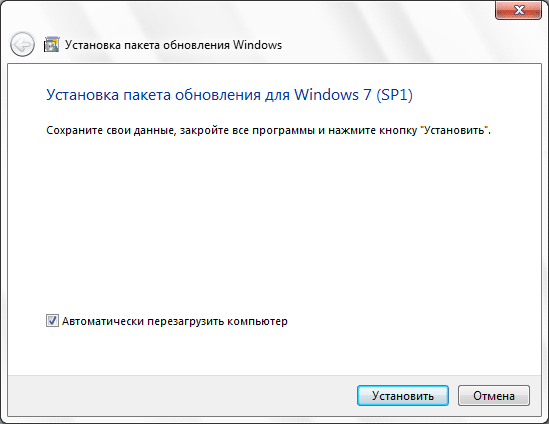The image size is (549, 424).
Task: Click the back arrow button
Action: (x=22, y=44)
